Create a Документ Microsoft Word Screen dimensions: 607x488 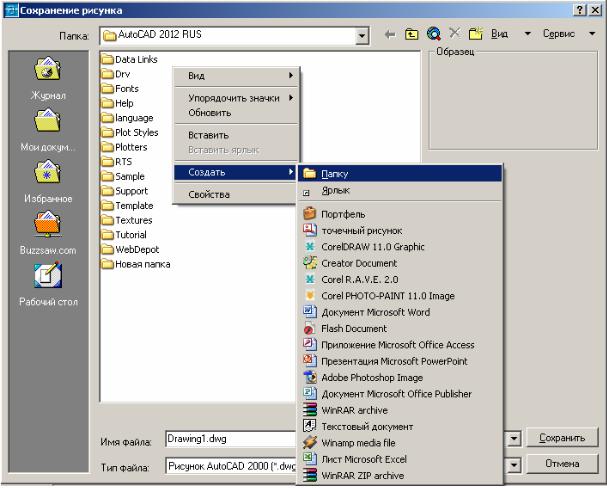pyautogui.click(x=400, y=312)
